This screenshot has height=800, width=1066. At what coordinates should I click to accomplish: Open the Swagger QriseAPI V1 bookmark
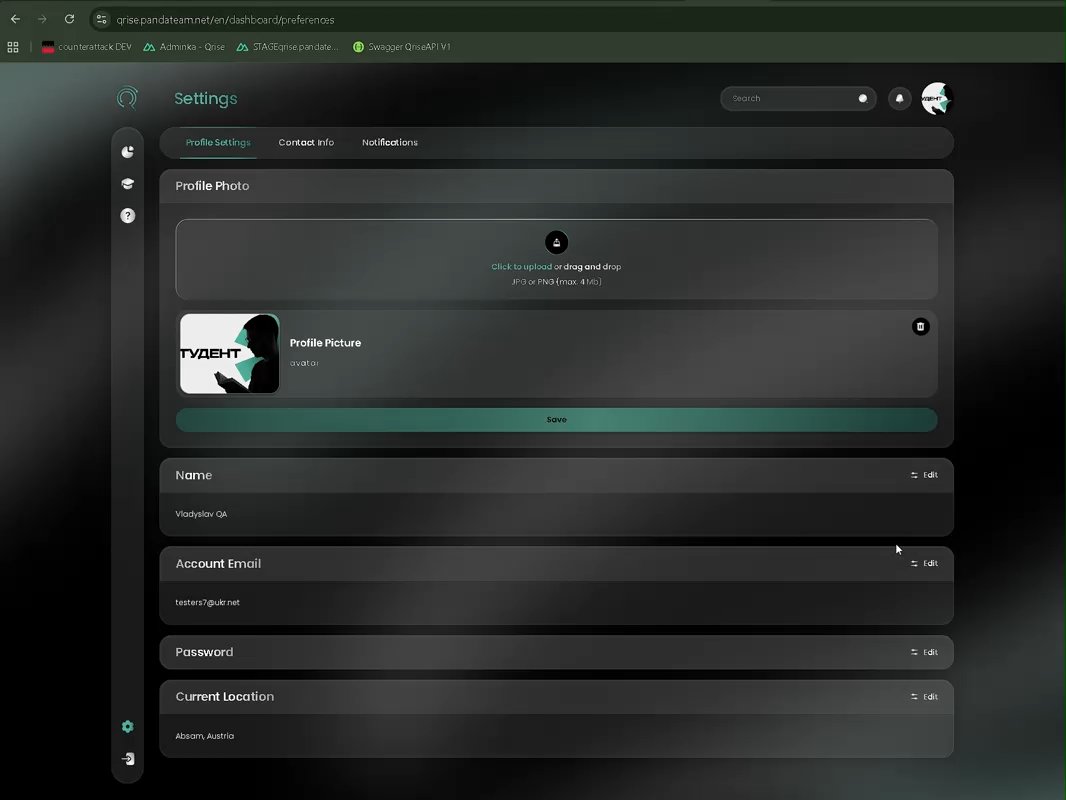click(402, 47)
